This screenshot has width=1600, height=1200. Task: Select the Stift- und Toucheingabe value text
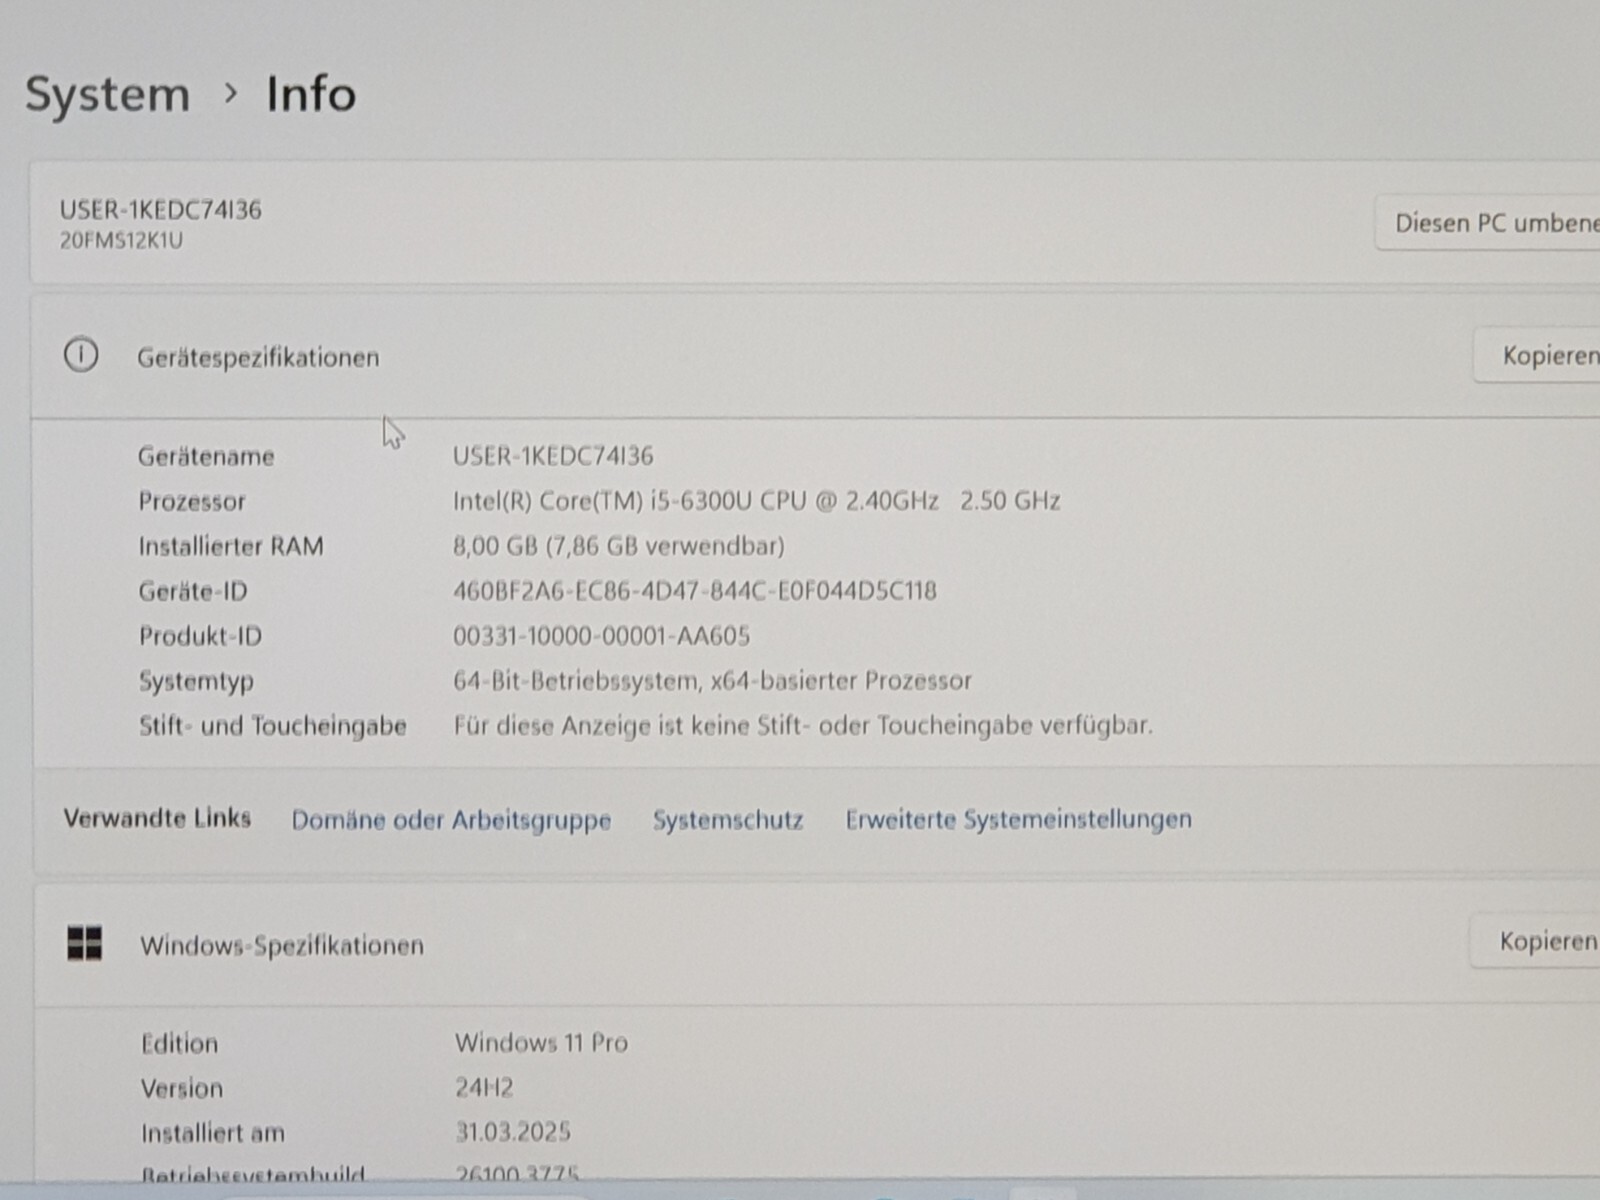point(803,725)
